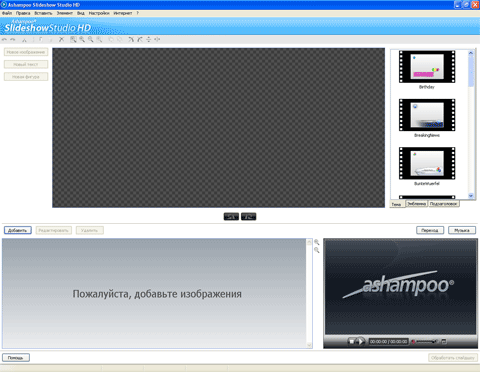Click the Undo arrow in toolbar
The height and width of the screenshot is (372, 480).
(x=4, y=40)
